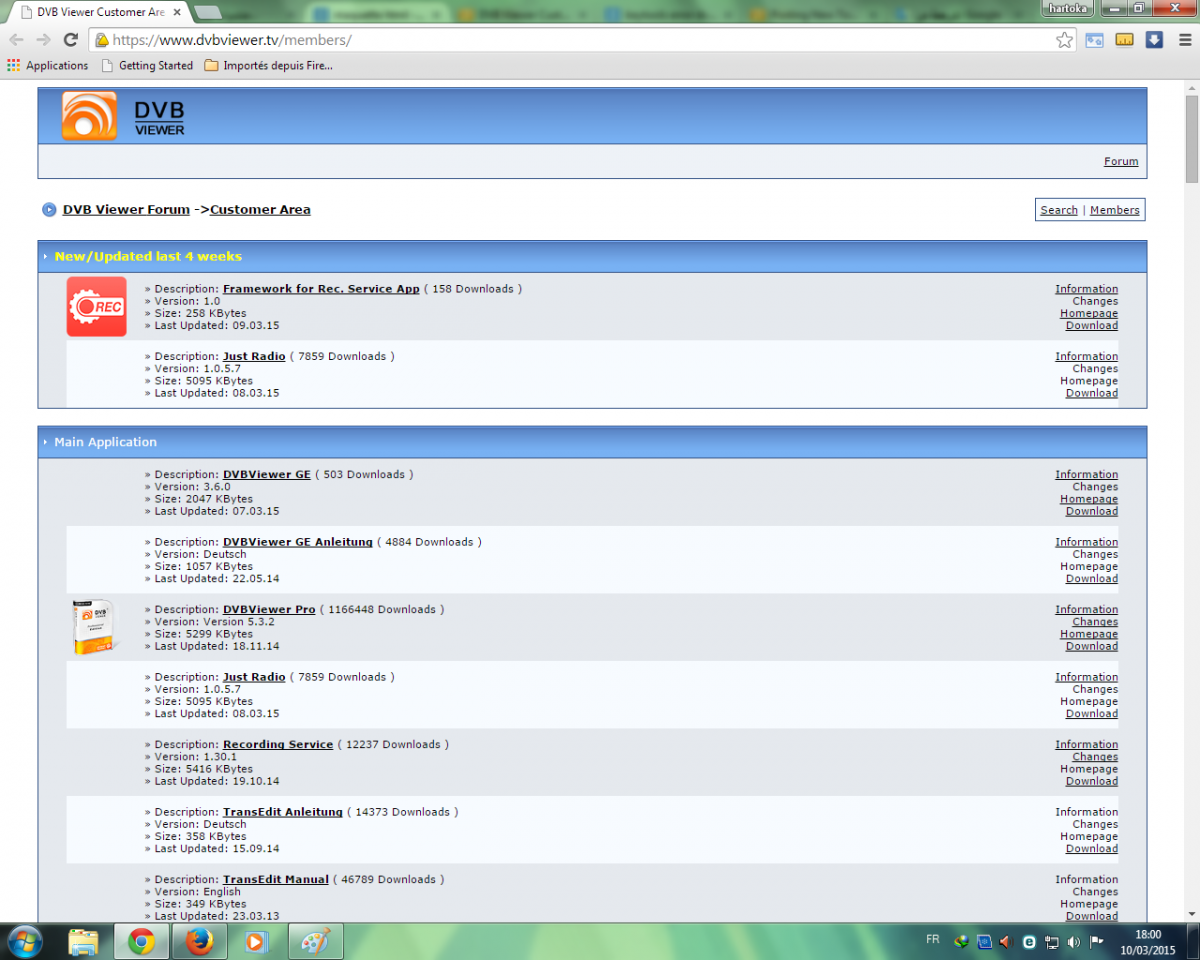This screenshot has width=1200, height=960.
Task: Open the Applications bookmarks shortcut
Action: [47, 66]
